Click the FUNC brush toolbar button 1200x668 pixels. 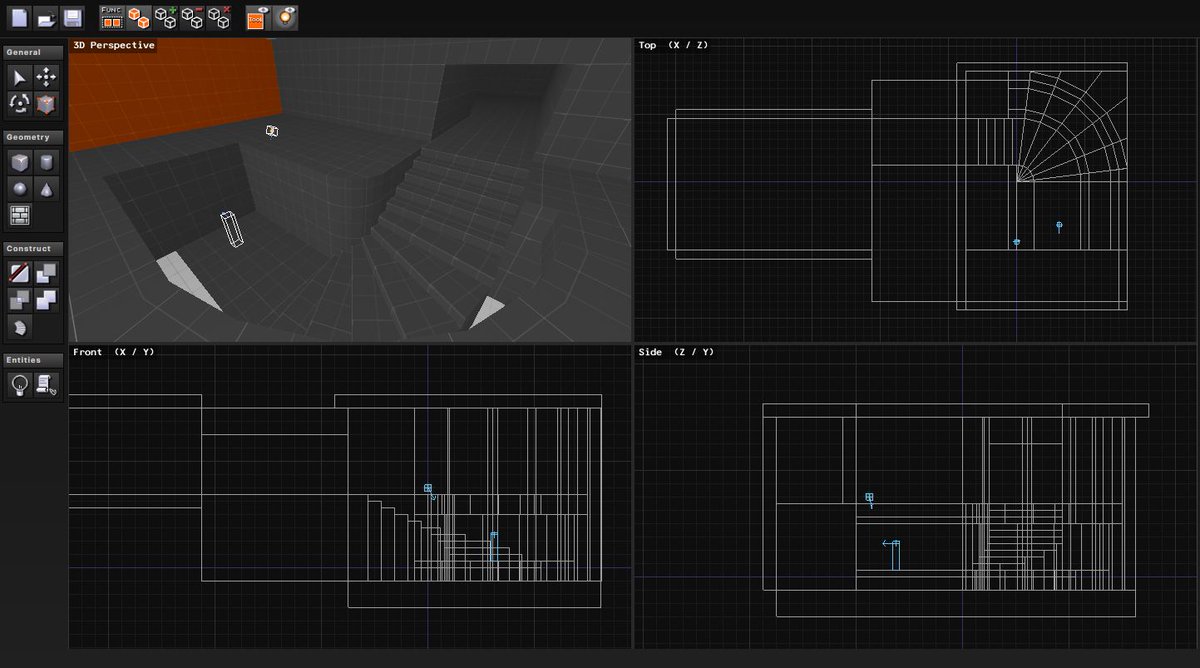[112, 17]
